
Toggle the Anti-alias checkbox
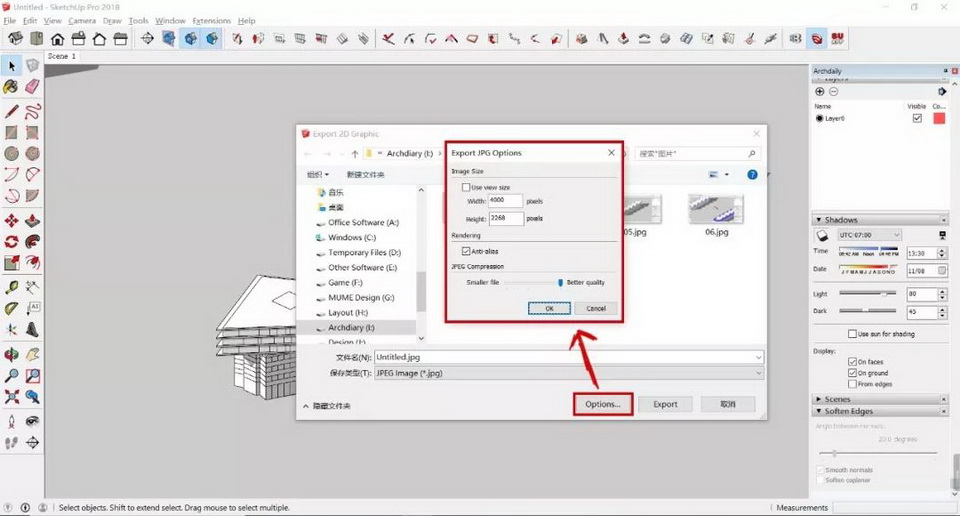[466, 251]
